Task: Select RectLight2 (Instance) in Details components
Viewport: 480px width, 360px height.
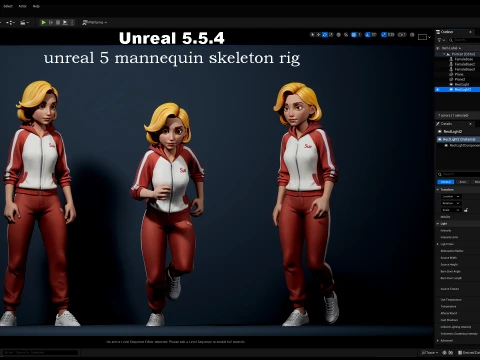Action: click(459, 139)
